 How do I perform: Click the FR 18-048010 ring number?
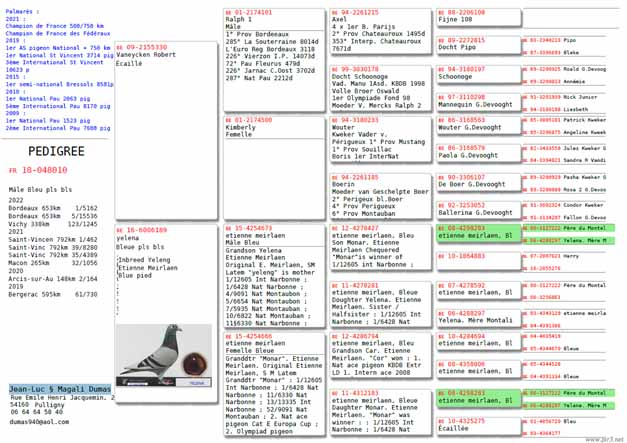point(39,171)
